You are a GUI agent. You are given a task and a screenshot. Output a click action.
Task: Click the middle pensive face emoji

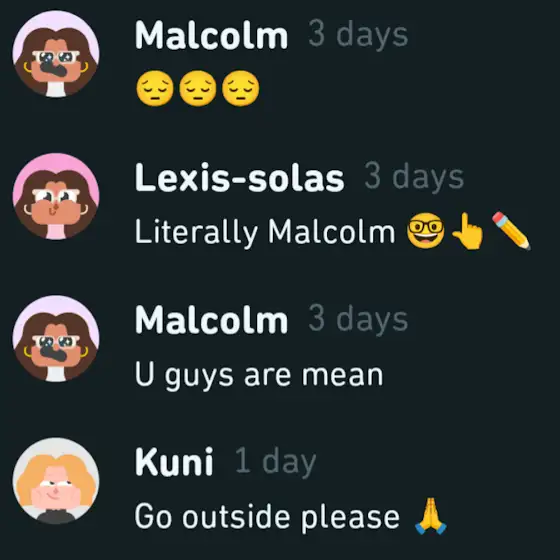(198, 88)
